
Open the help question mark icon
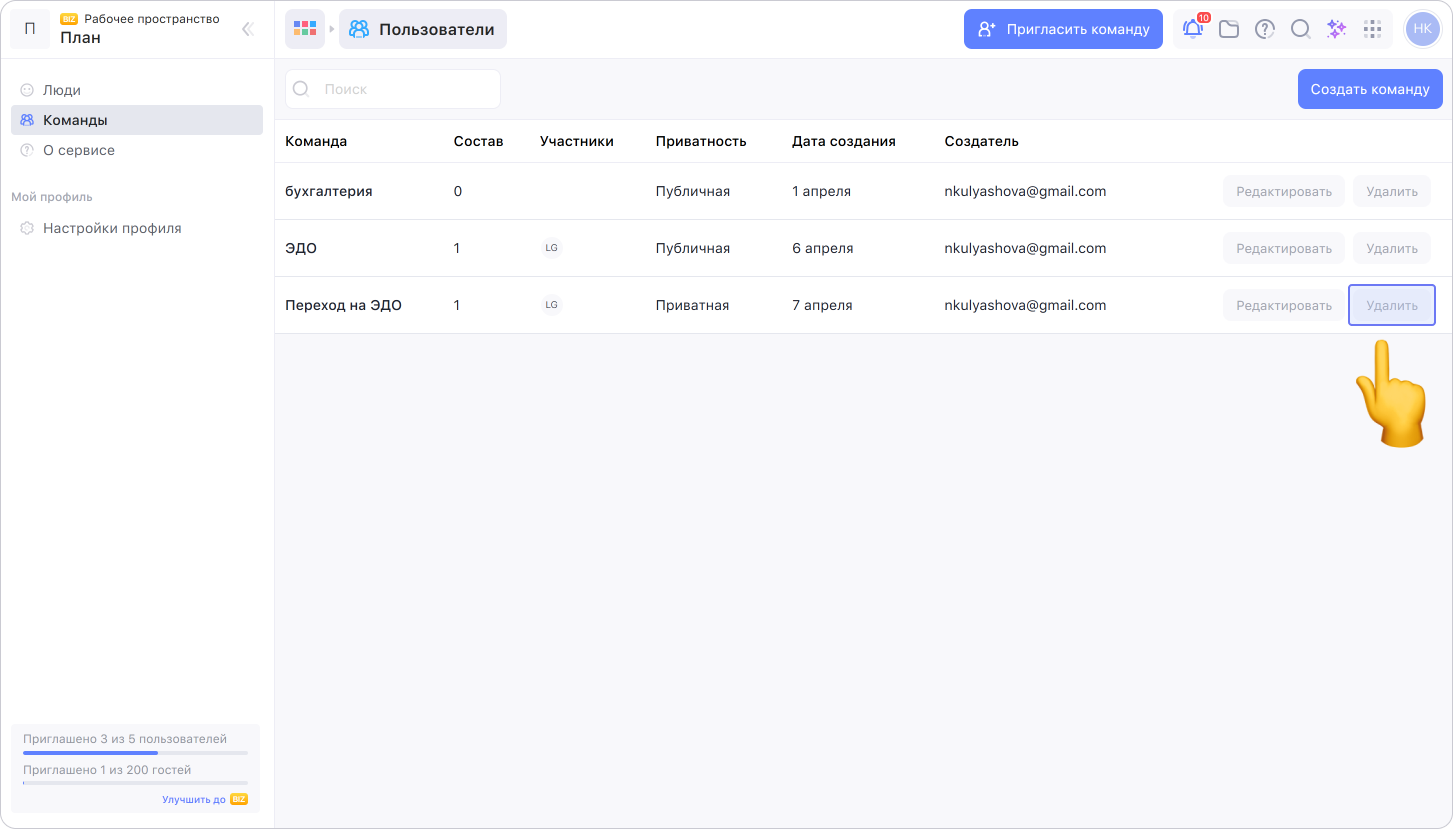pyautogui.click(x=1265, y=29)
